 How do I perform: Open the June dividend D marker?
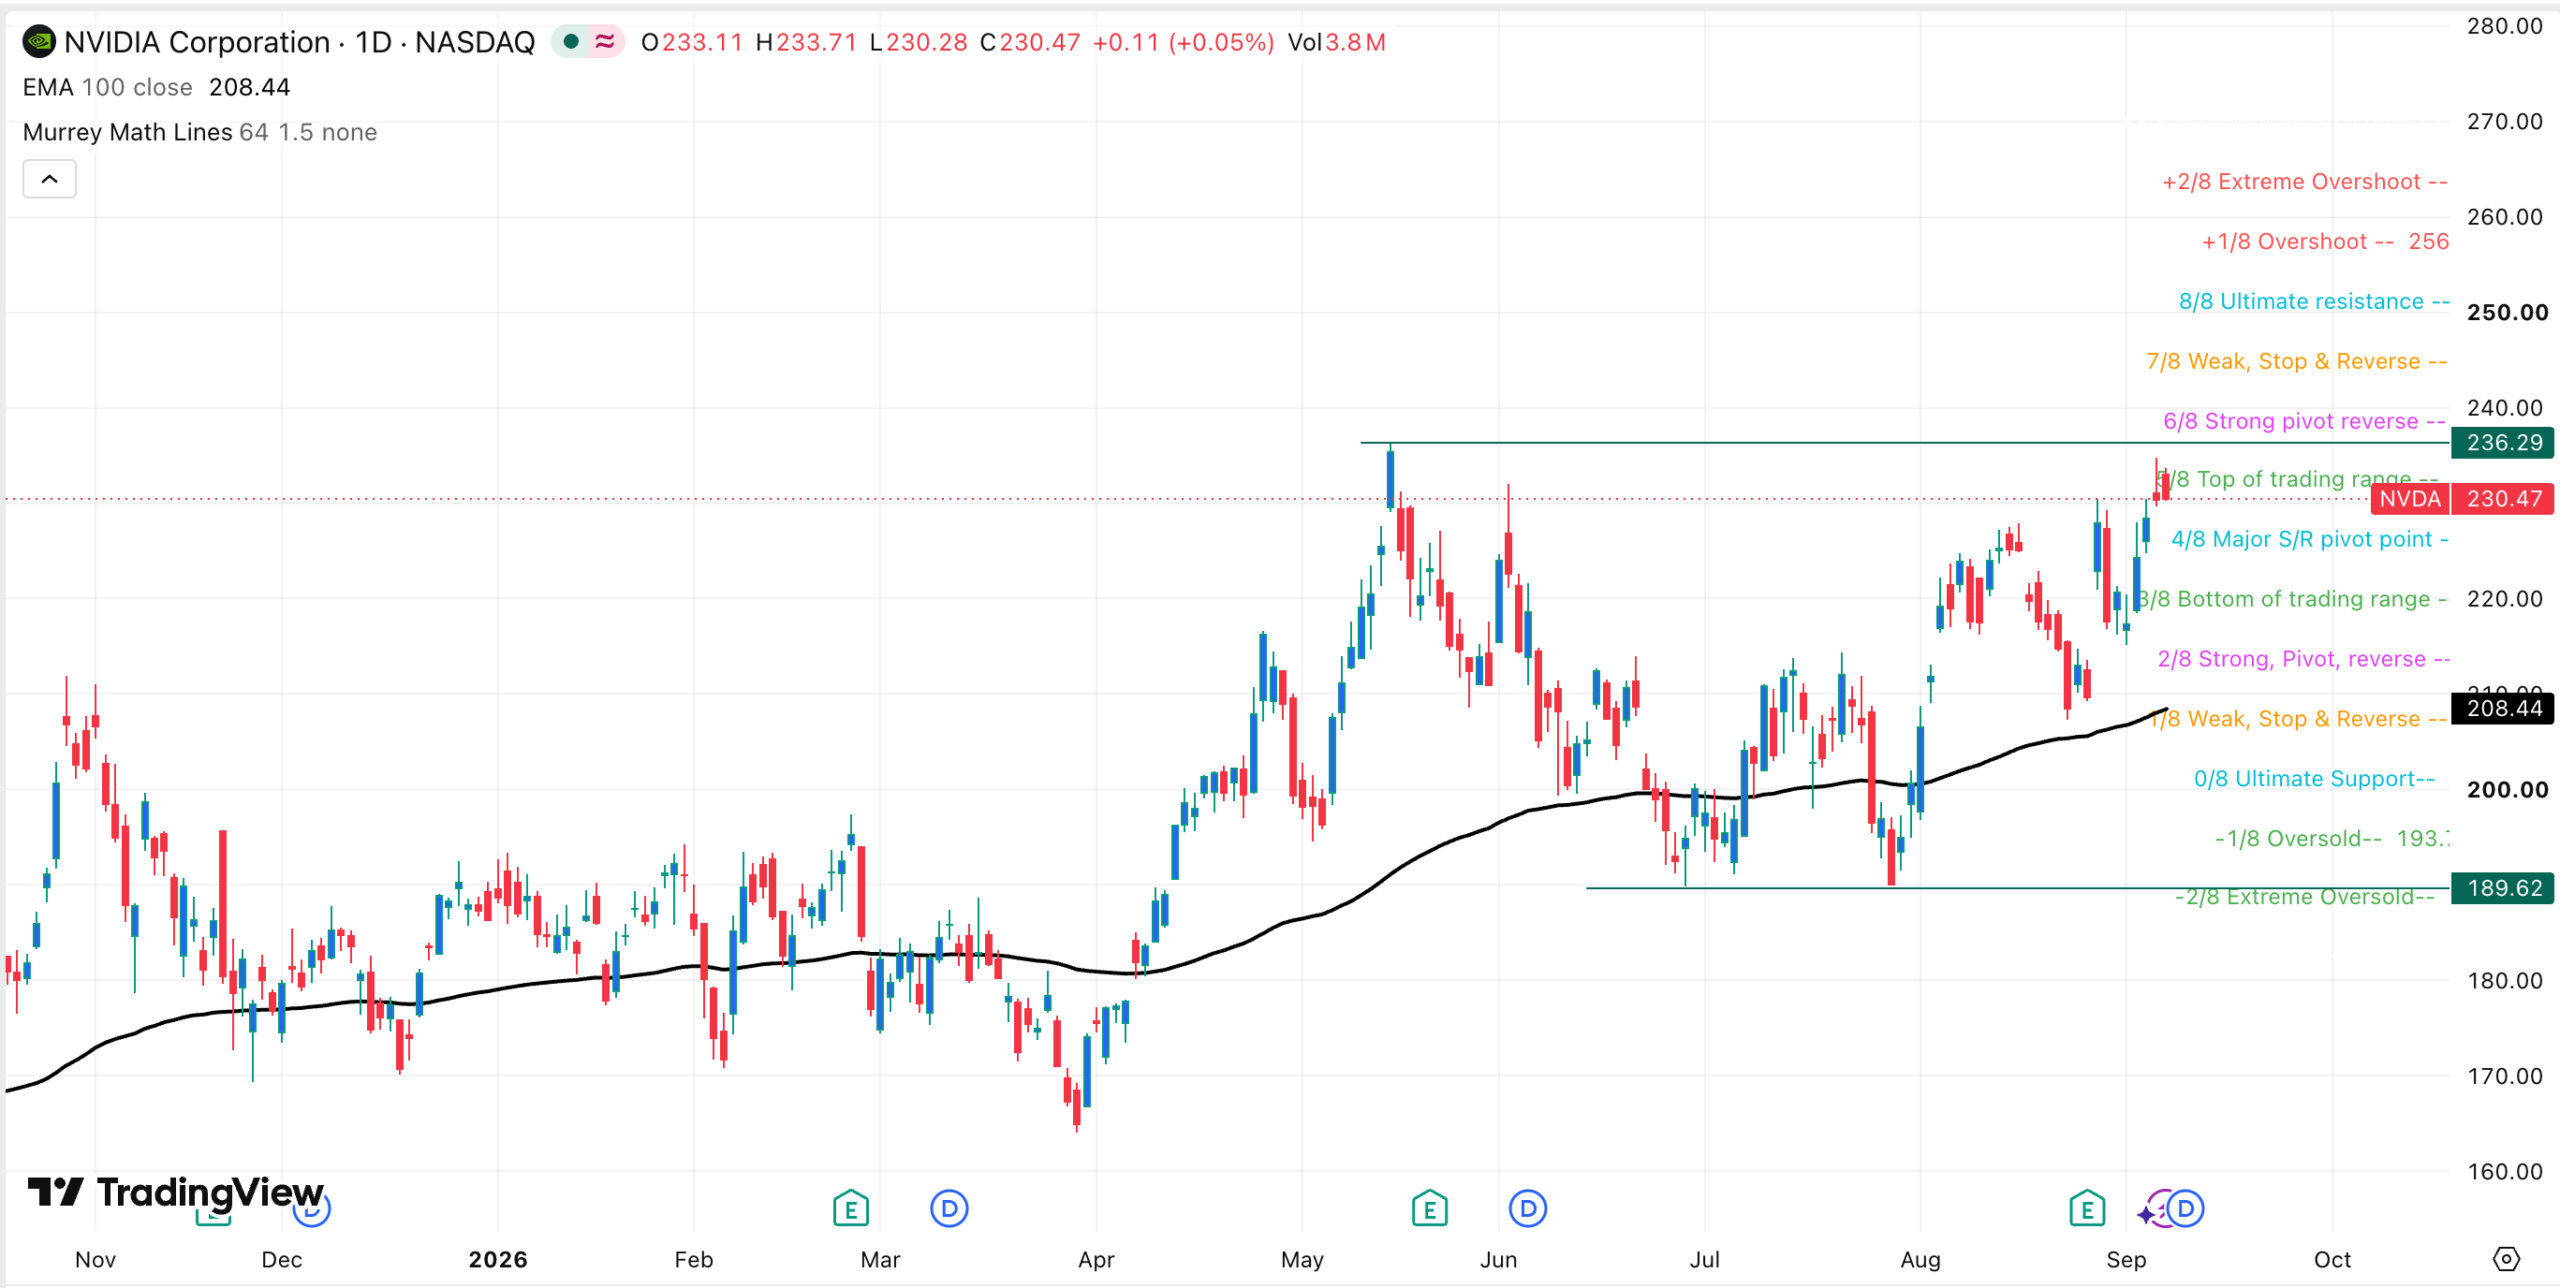coord(1528,1209)
